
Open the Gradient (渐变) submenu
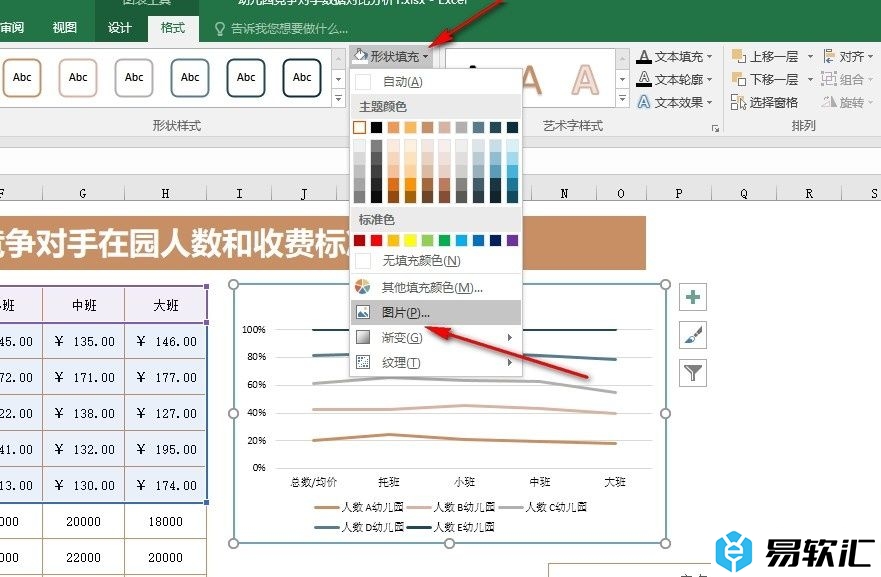click(x=435, y=338)
